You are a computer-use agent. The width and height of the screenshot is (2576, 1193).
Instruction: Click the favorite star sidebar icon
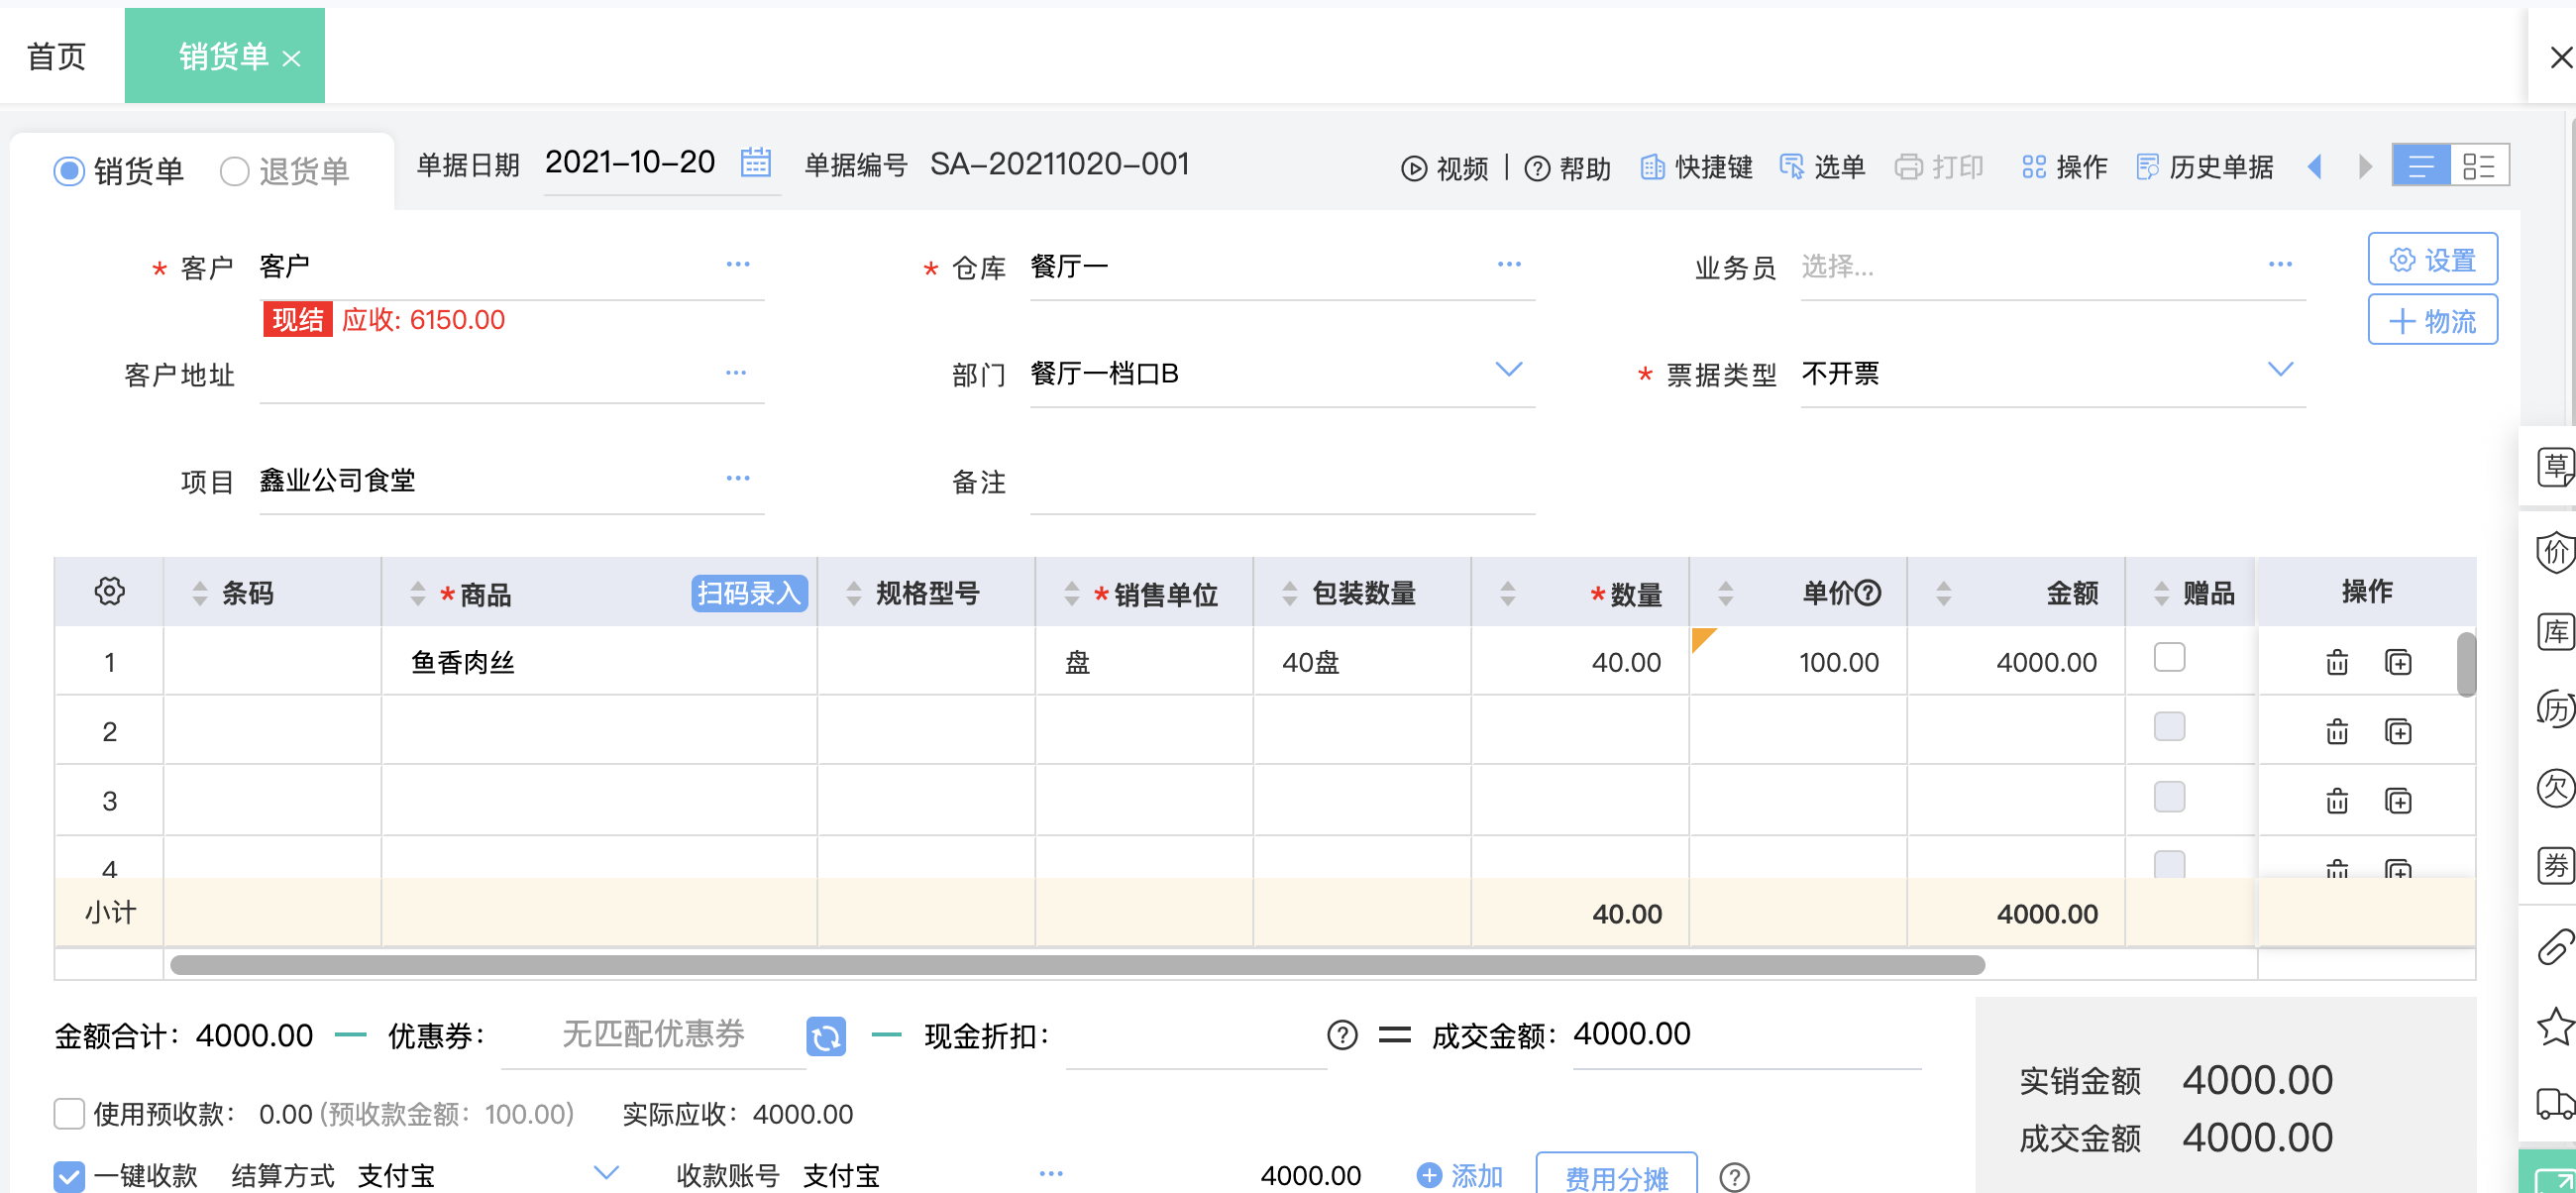(2555, 1026)
